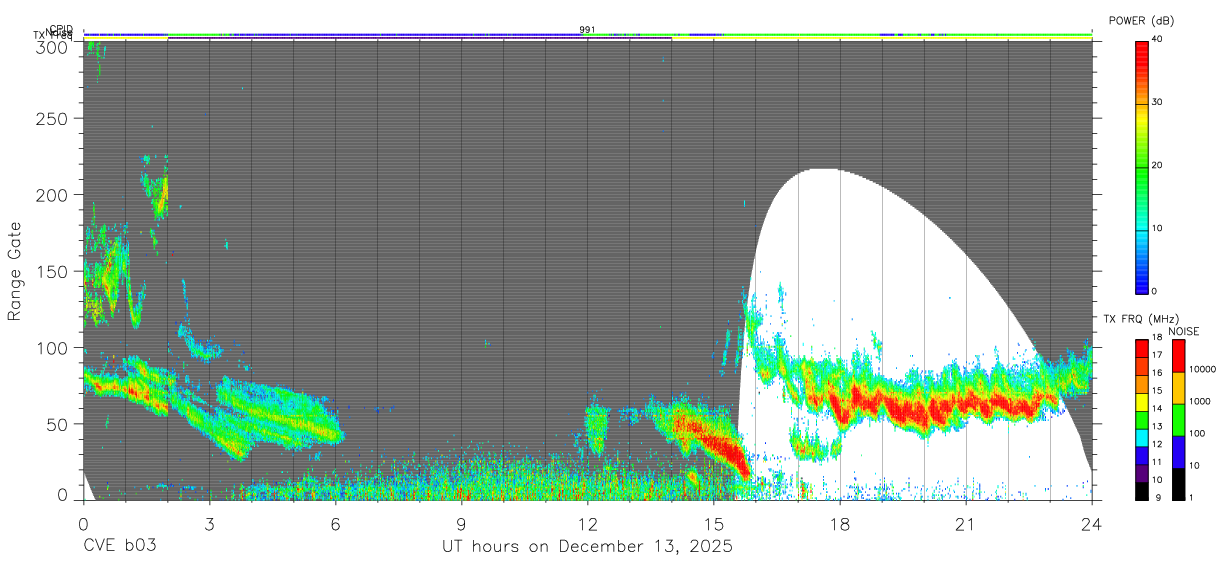This screenshot has height=567, width=1228.
Task: Click the '10000' noise scale label
Action: click(1201, 369)
